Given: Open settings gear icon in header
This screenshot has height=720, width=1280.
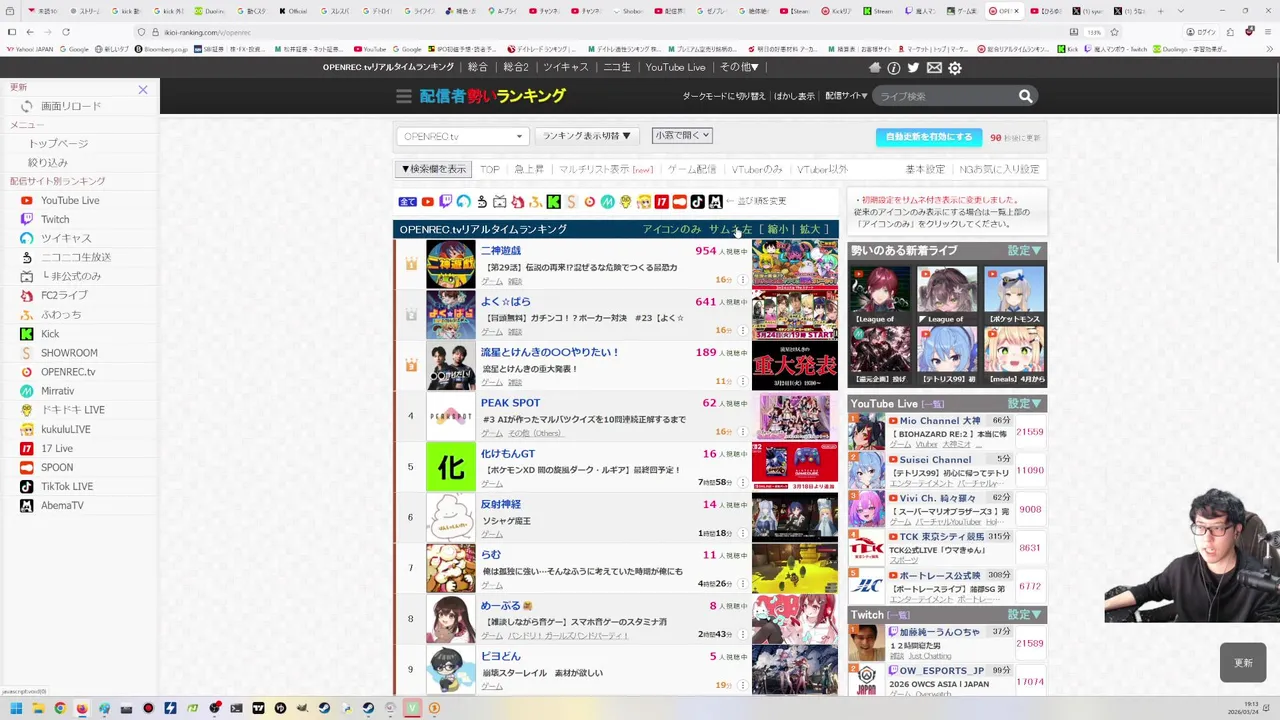Looking at the screenshot, I should tap(955, 68).
